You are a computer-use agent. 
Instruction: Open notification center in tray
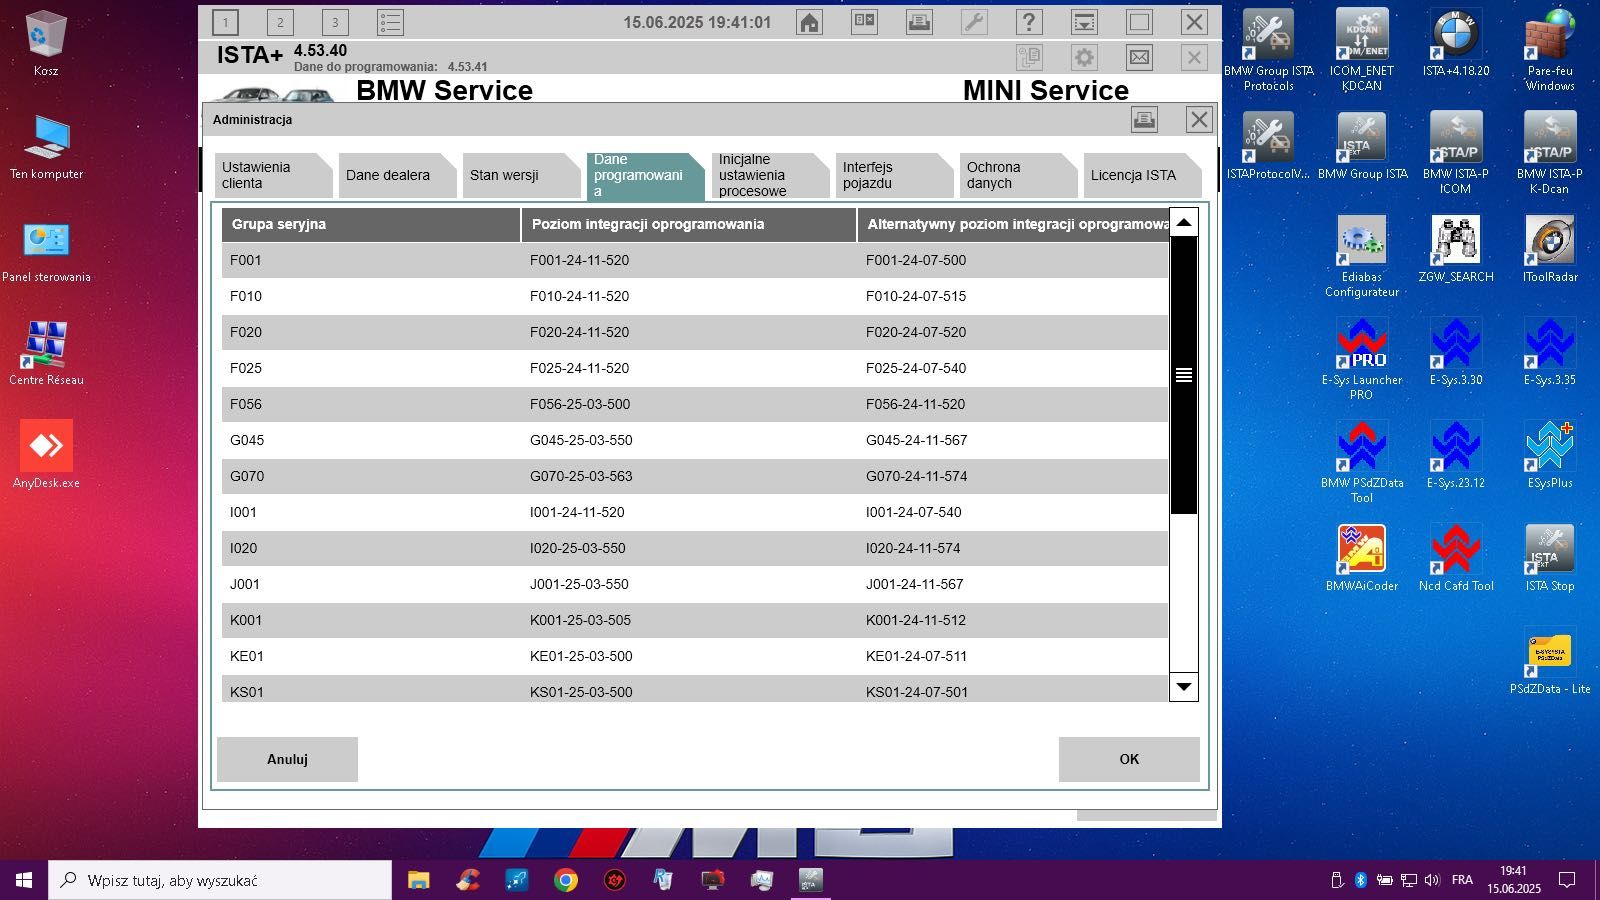coord(1567,880)
